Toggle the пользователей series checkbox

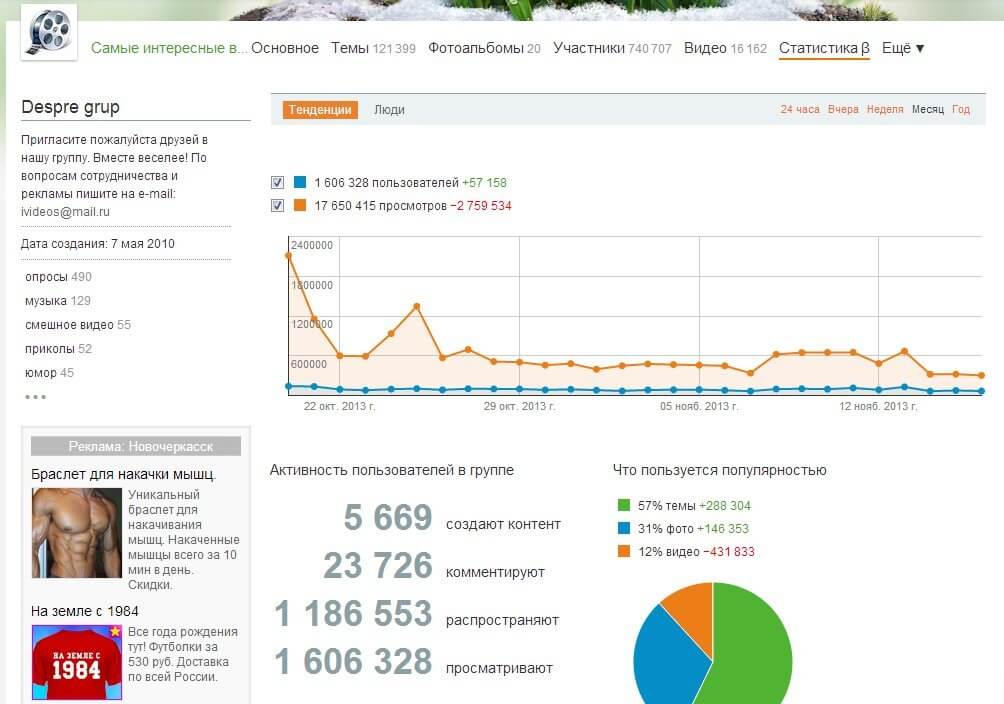point(277,183)
